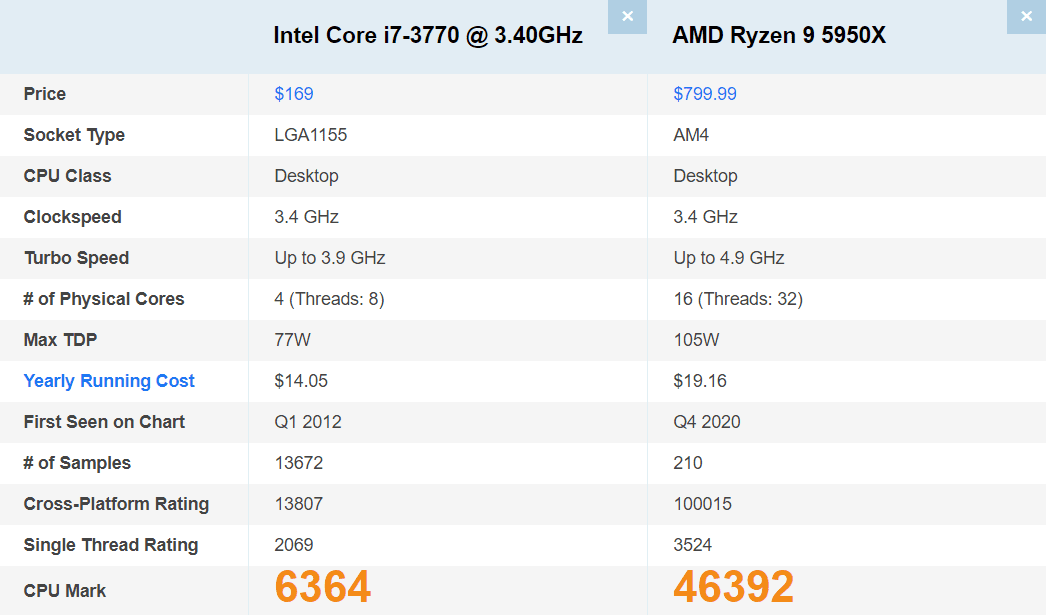
Task: Remove Intel Core i7-3770 column with X
Action: click(627, 17)
